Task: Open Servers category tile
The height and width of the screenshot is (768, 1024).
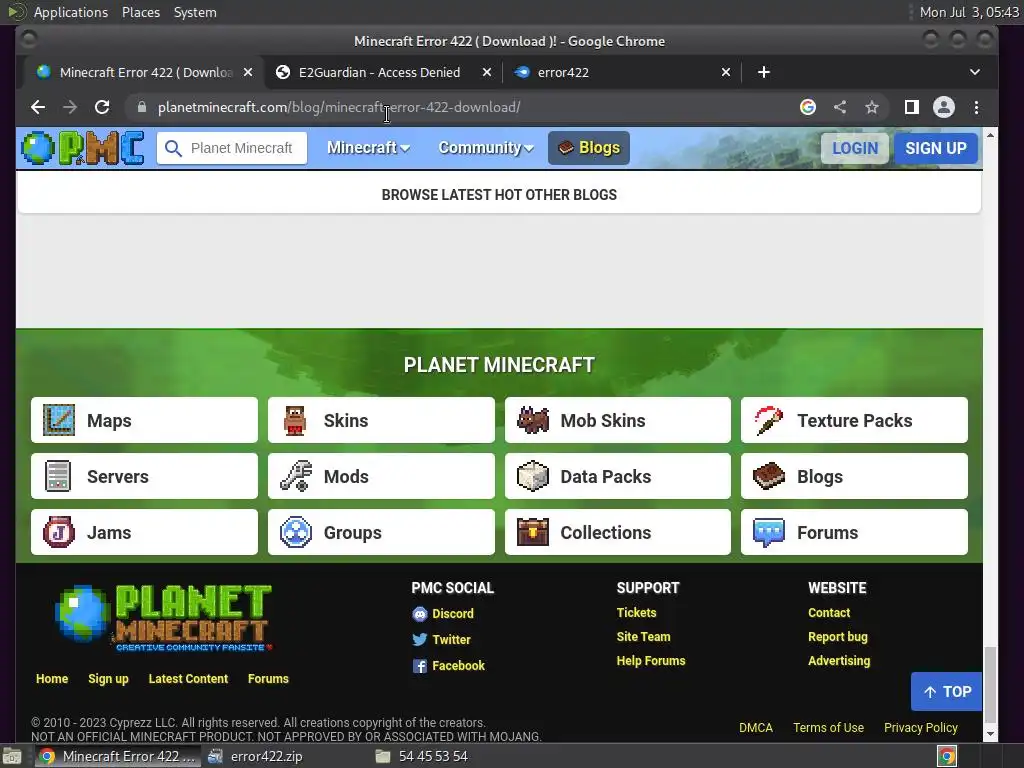Action: pos(144,476)
